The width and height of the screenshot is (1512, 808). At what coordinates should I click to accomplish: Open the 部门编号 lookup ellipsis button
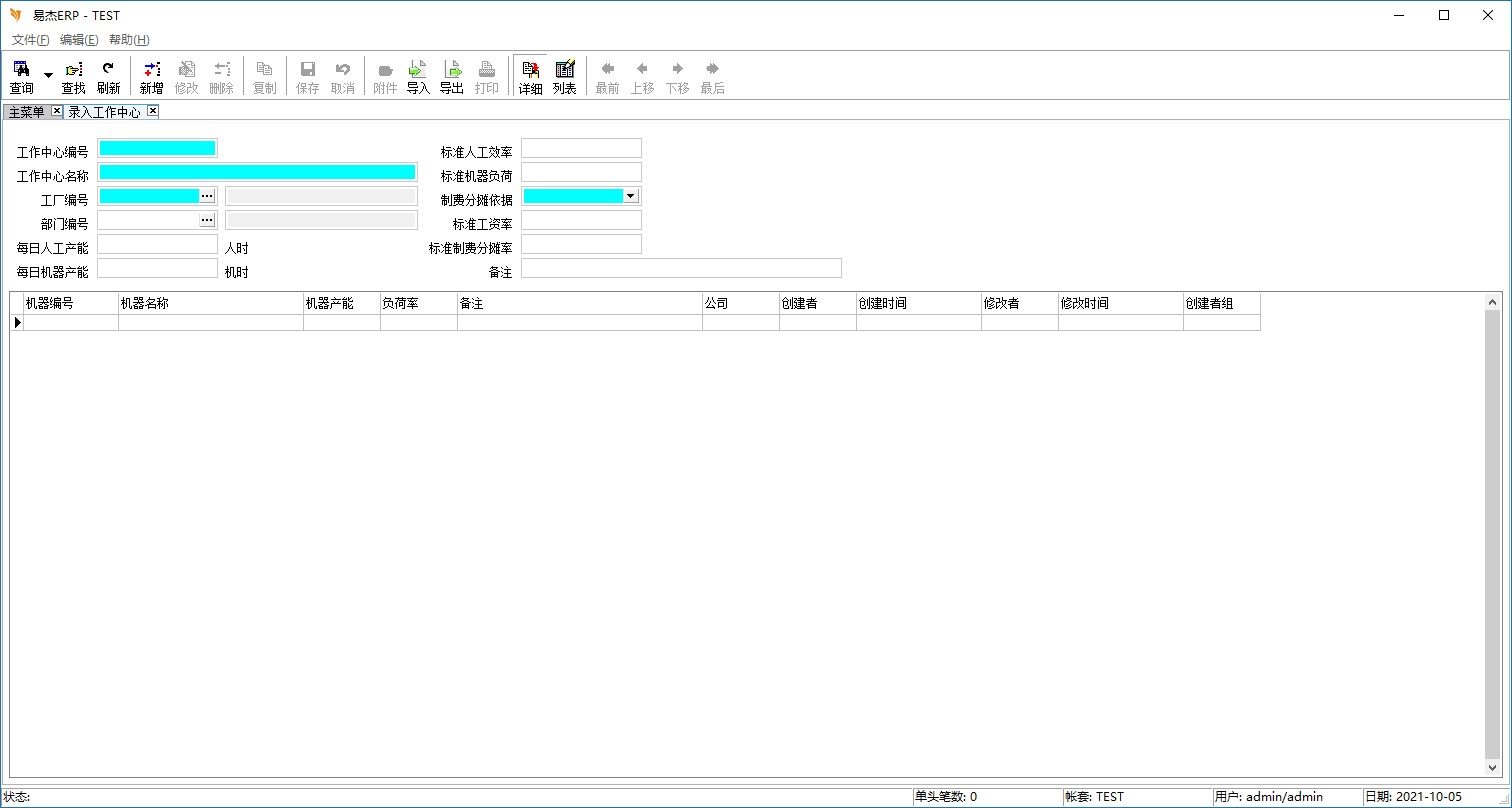click(207, 220)
